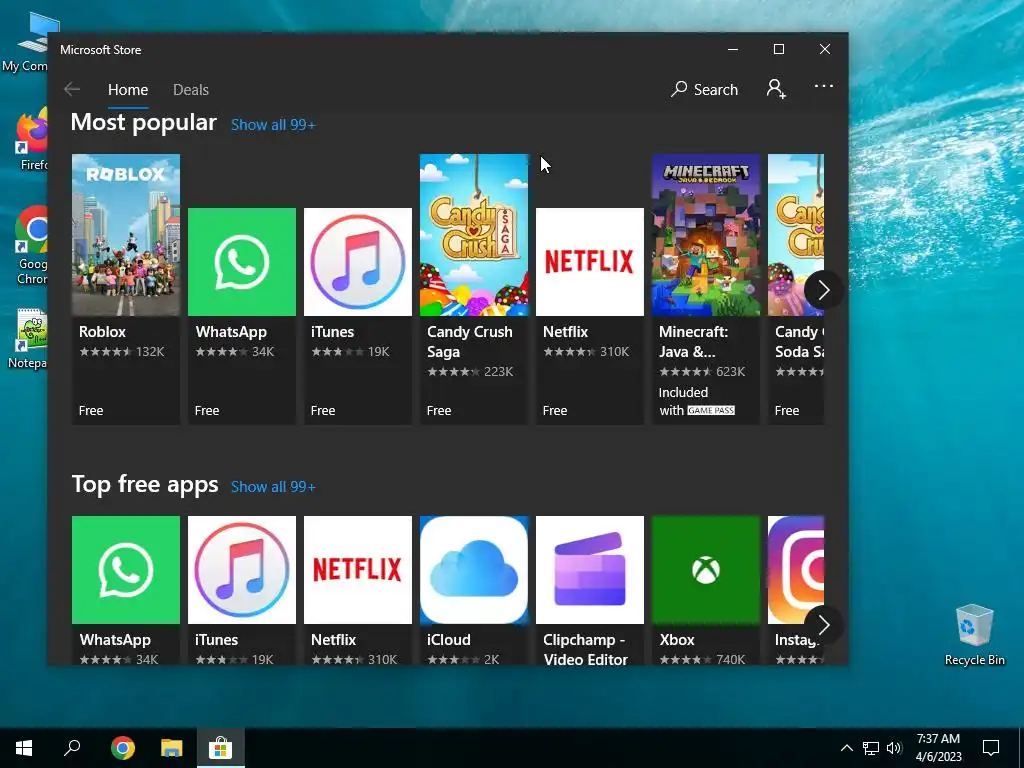Open iTunes icon in Most popular row
Screen dimensions: 1024x768
[358, 262]
